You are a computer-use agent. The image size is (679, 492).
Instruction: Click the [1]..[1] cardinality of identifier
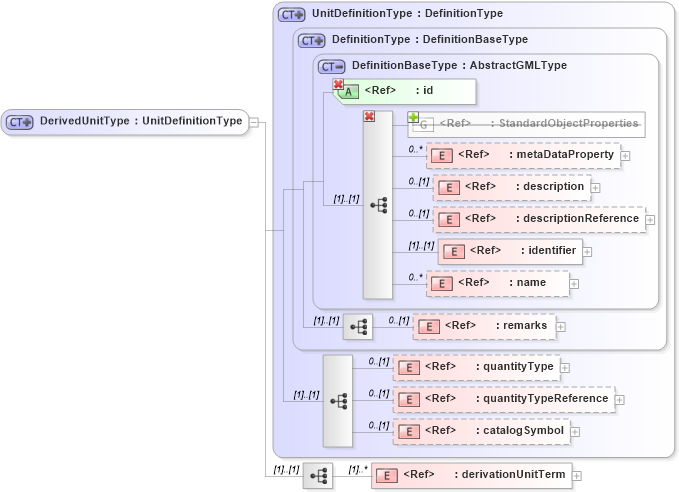421,246
